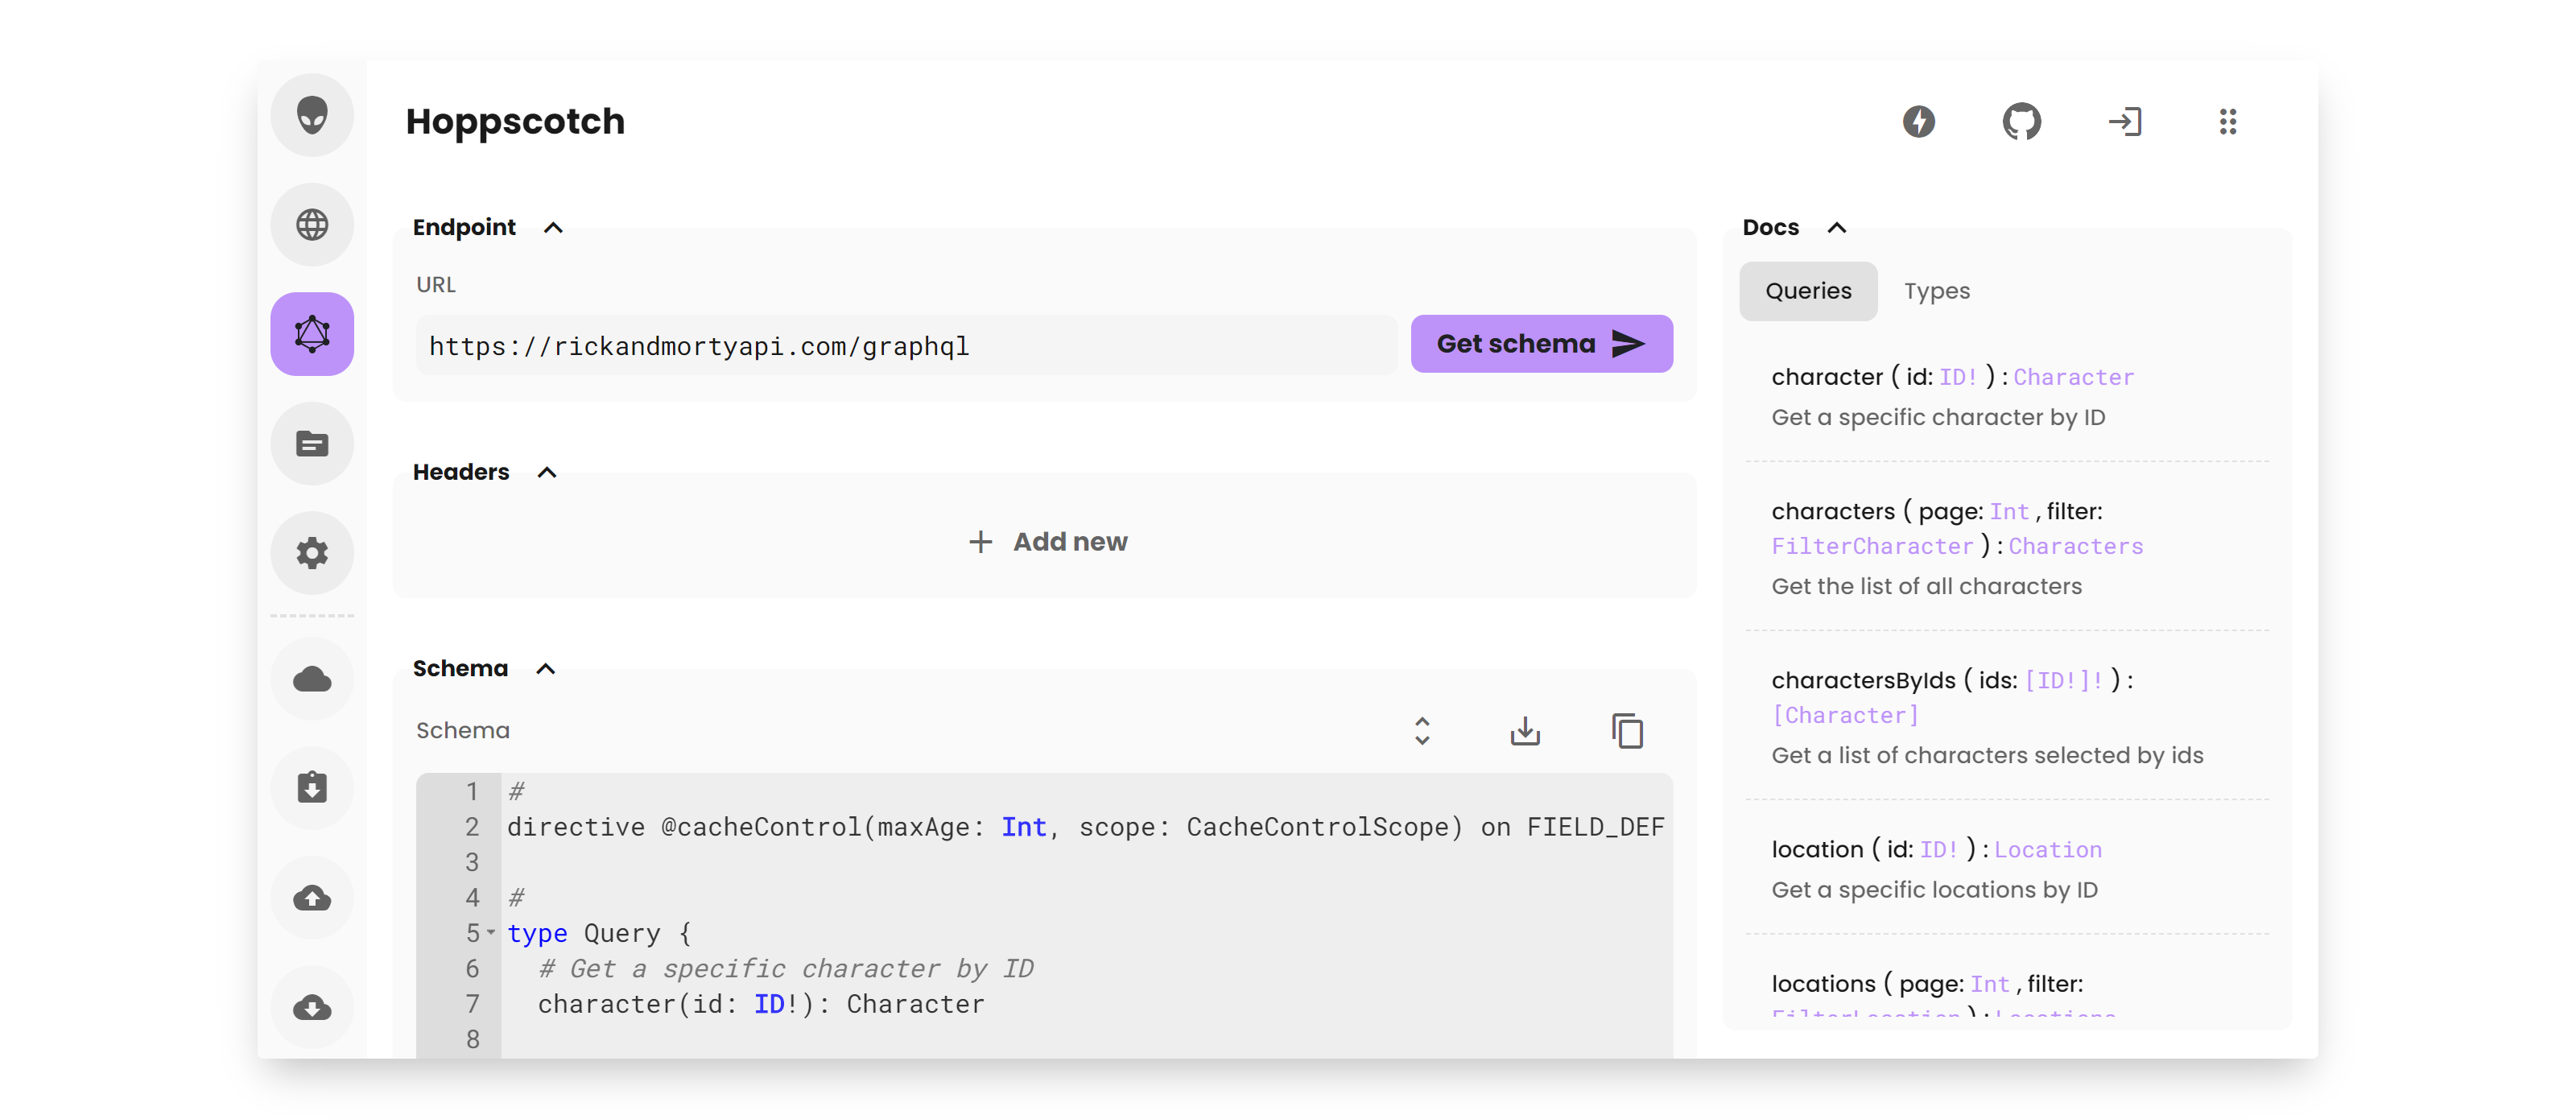Open the six-dot apps menu icon
This screenshot has height=1119, width=2576.
[2227, 122]
